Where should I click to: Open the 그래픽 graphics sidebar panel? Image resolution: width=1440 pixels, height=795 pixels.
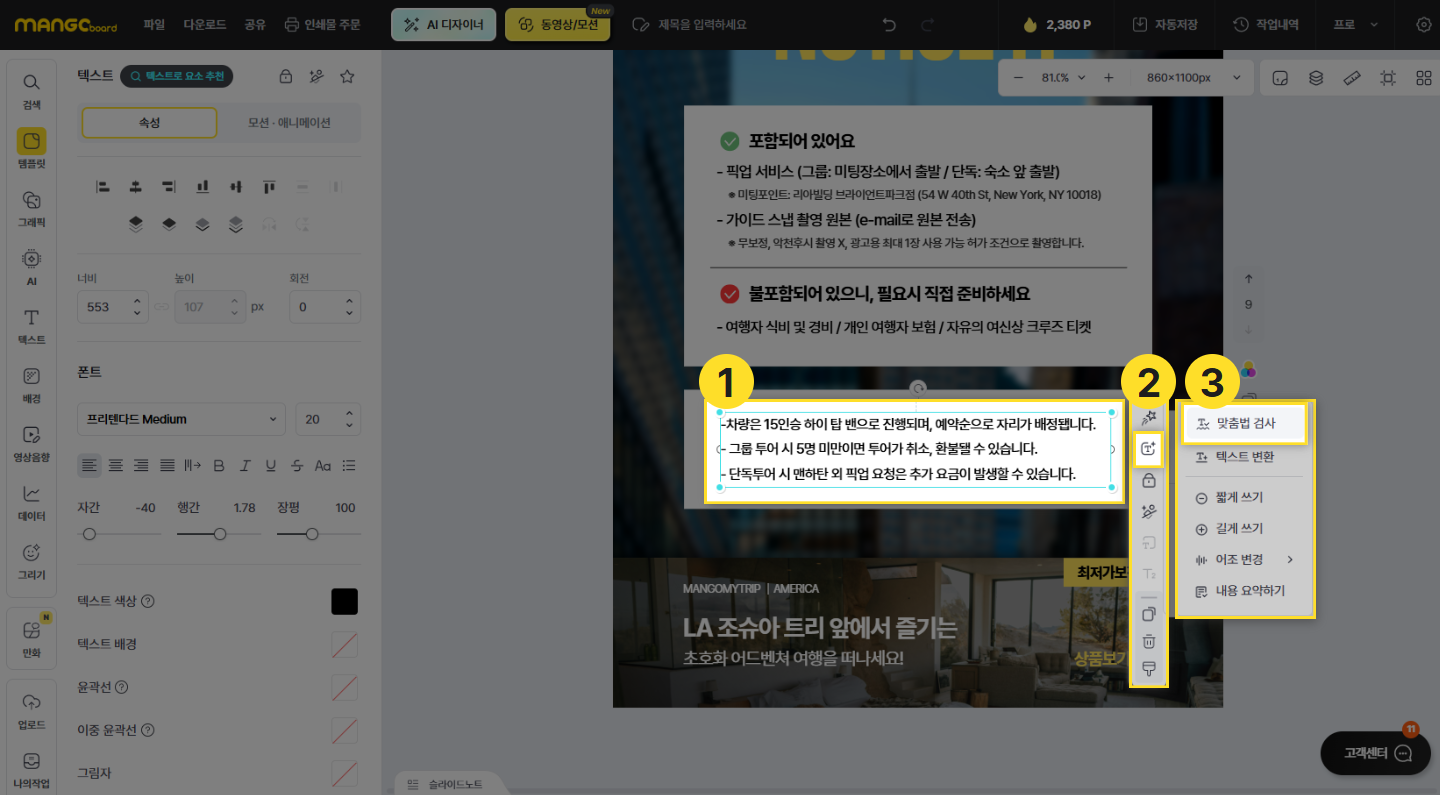pos(31,207)
